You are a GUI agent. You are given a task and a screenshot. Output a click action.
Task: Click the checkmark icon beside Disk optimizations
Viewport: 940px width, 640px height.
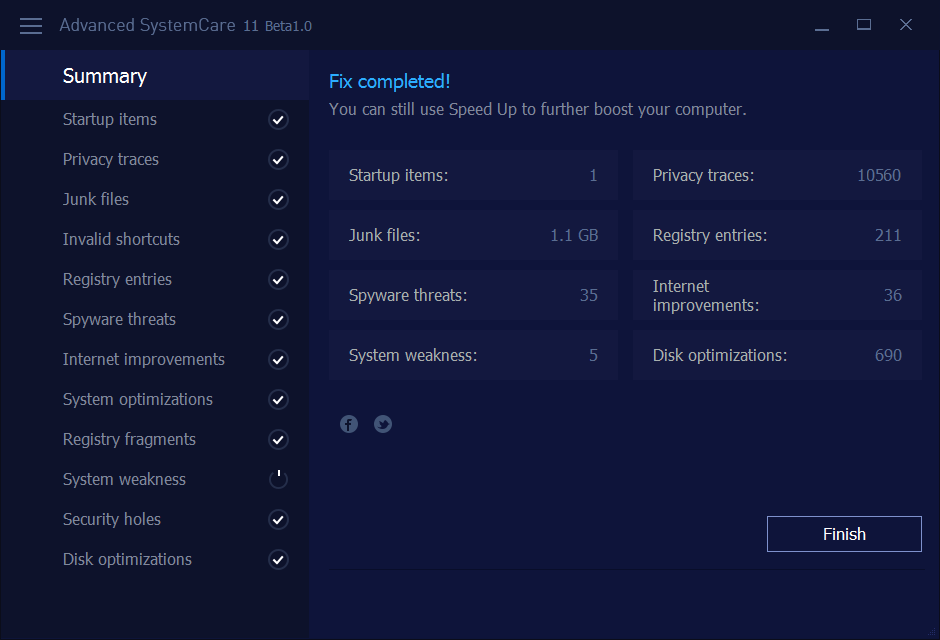pyautogui.click(x=278, y=560)
